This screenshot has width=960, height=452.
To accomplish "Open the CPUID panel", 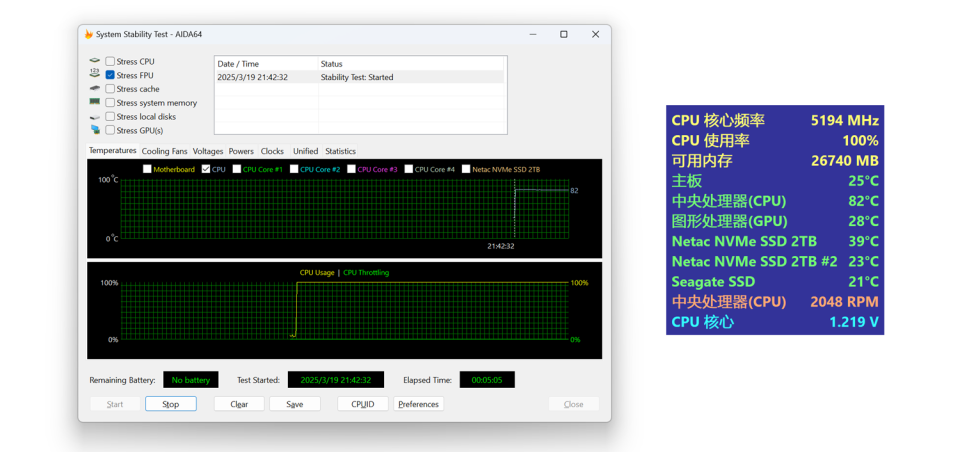I will point(363,404).
